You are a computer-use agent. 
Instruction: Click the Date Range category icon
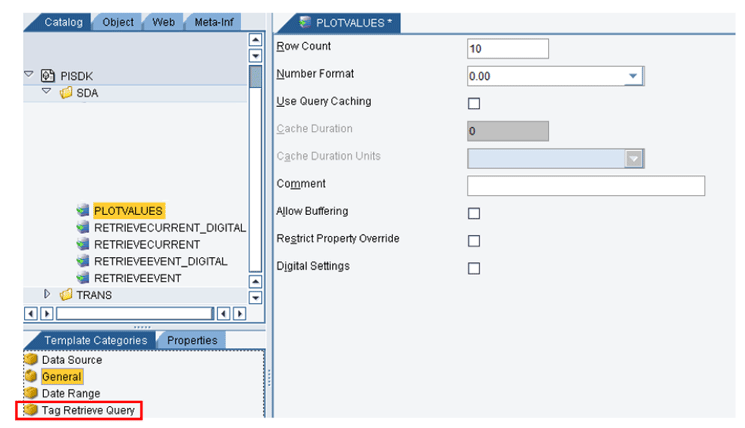(x=31, y=393)
